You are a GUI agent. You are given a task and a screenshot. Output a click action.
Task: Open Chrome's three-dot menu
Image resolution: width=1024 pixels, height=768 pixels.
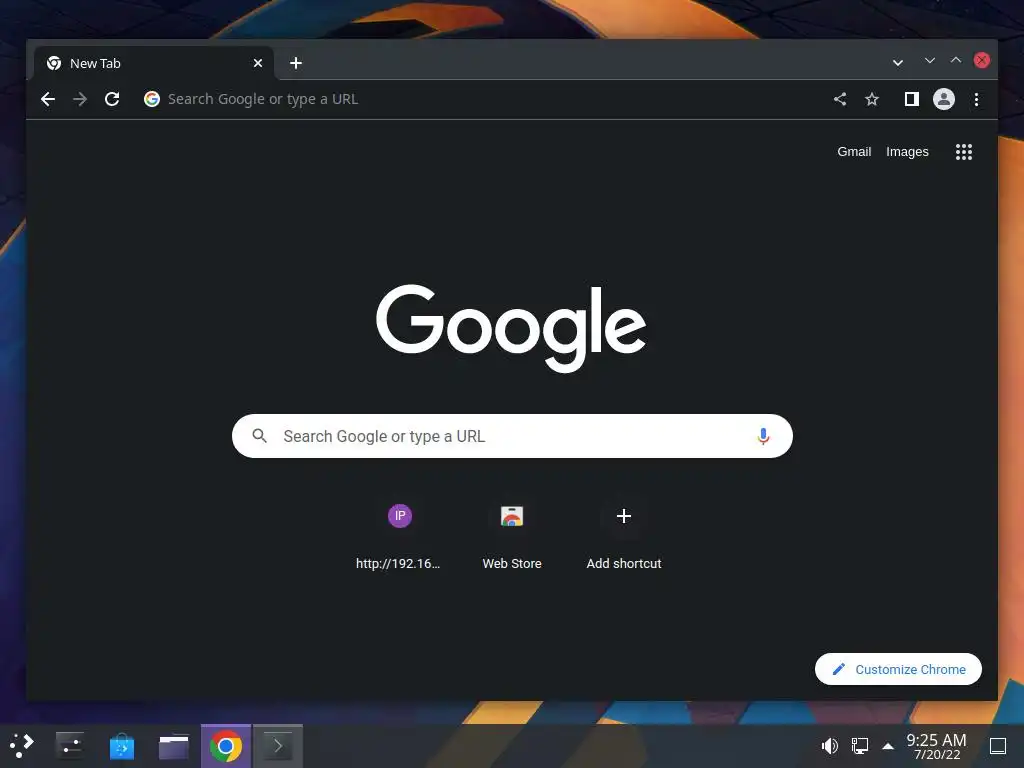[976, 99]
